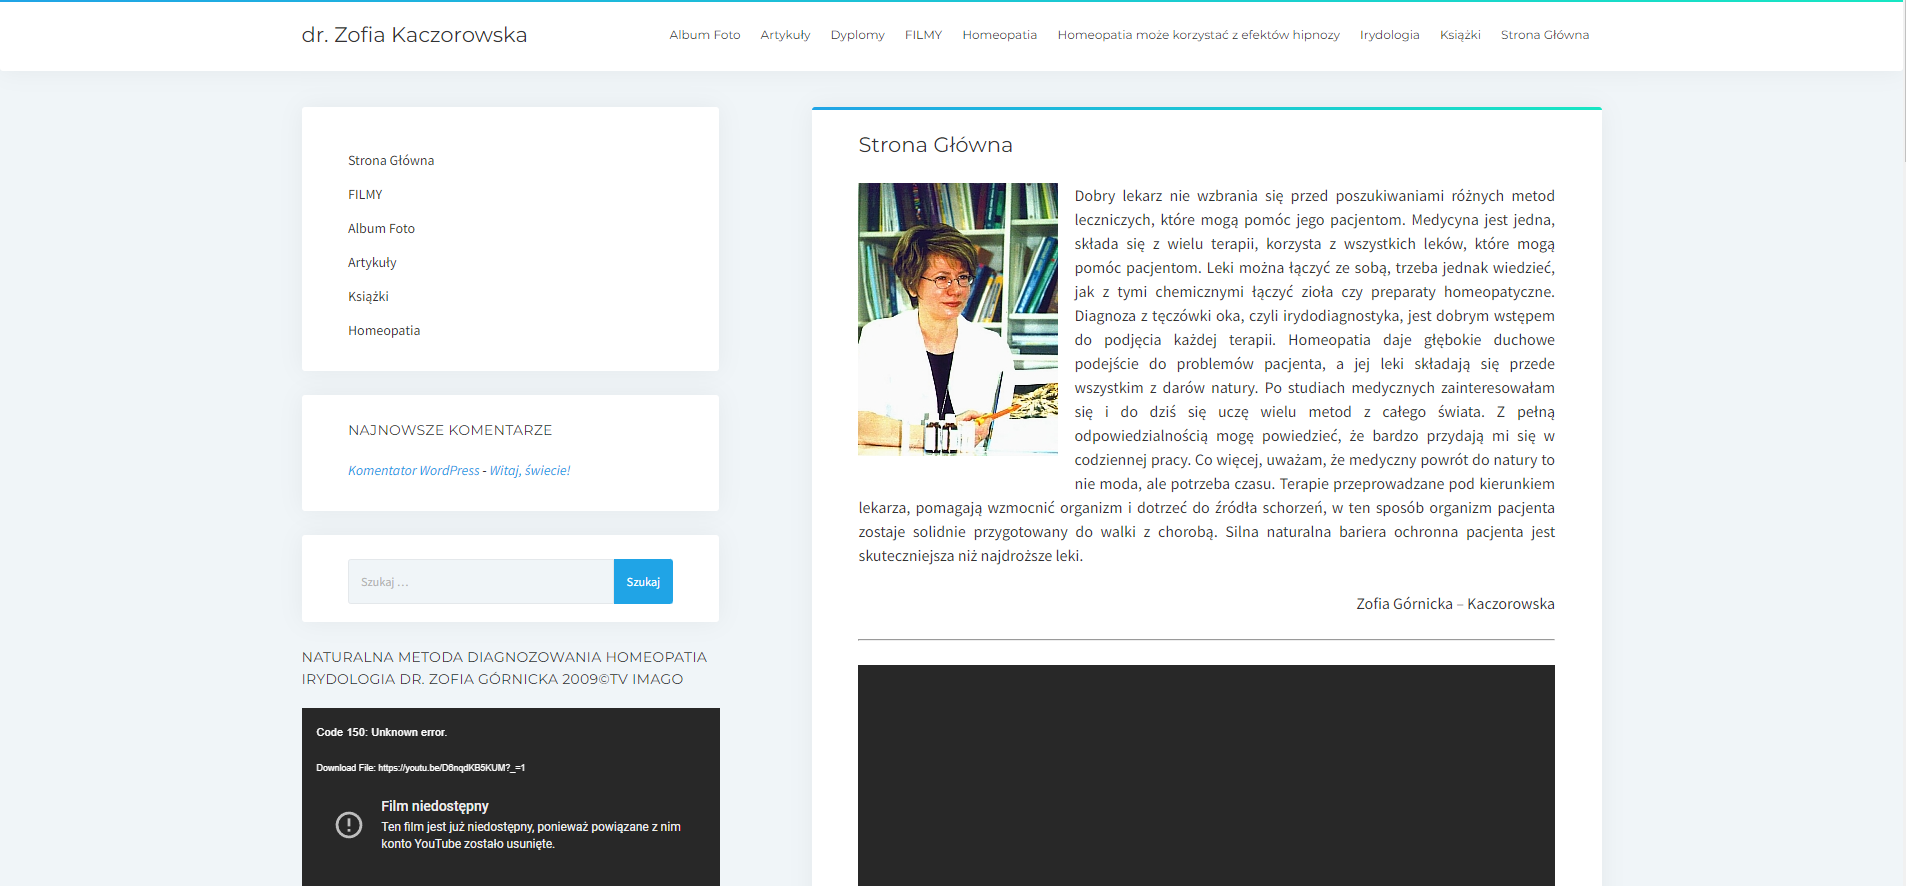1906x886 pixels.
Task: Open 'Homeopatia może korzystać z efektów hipnozy' menu item
Action: [1198, 35]
